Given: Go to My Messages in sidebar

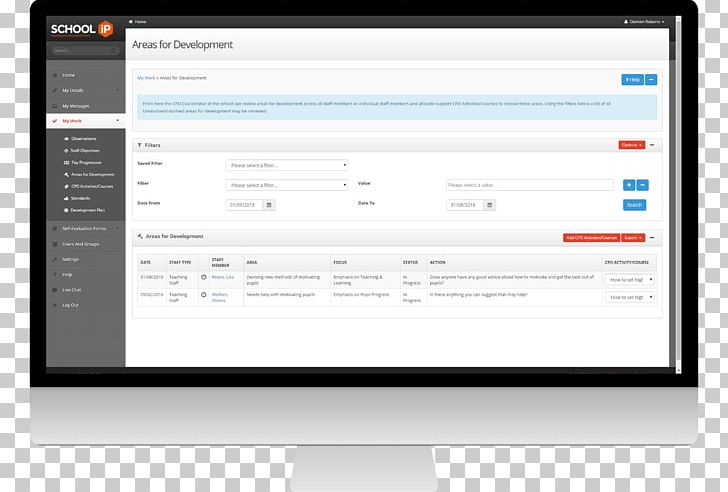Looking at the screenshot, I should coord(76,106).
